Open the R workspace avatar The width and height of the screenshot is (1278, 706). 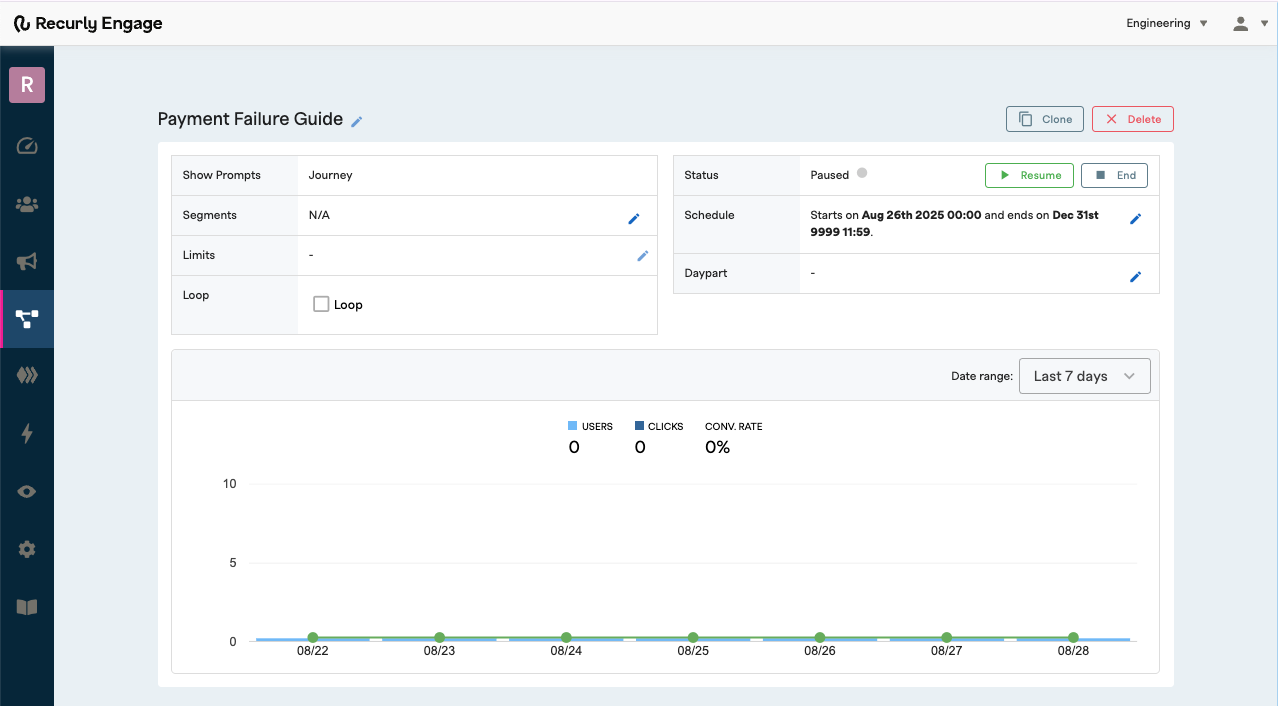point(27,85)
